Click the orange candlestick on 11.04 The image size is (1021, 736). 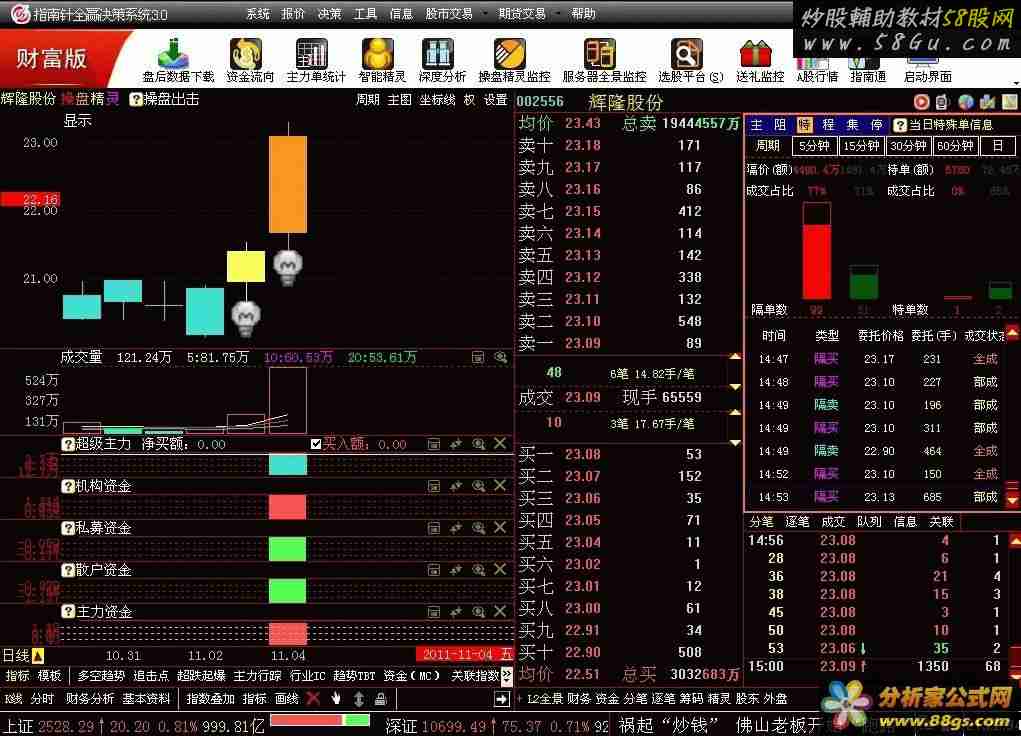click(x=288, y=184)
